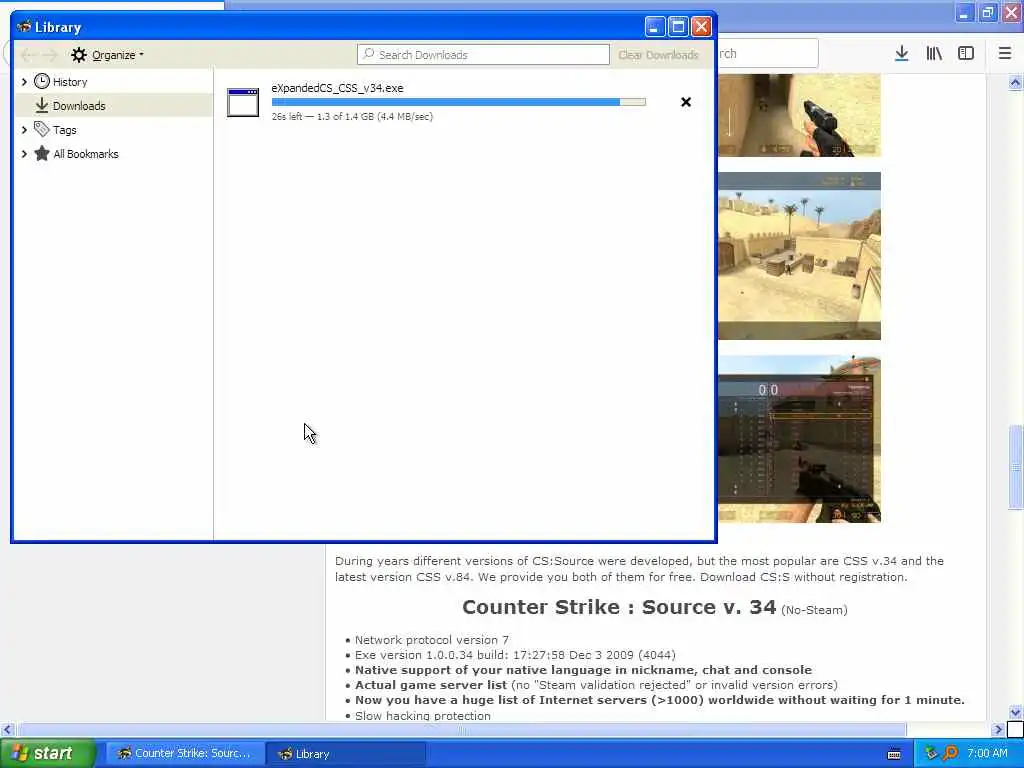Image resolution: width=1024 pixels, height=768 pixels.
Task: Click the Downloads arrow icon in sidebar
Action: tap(42, 105)
